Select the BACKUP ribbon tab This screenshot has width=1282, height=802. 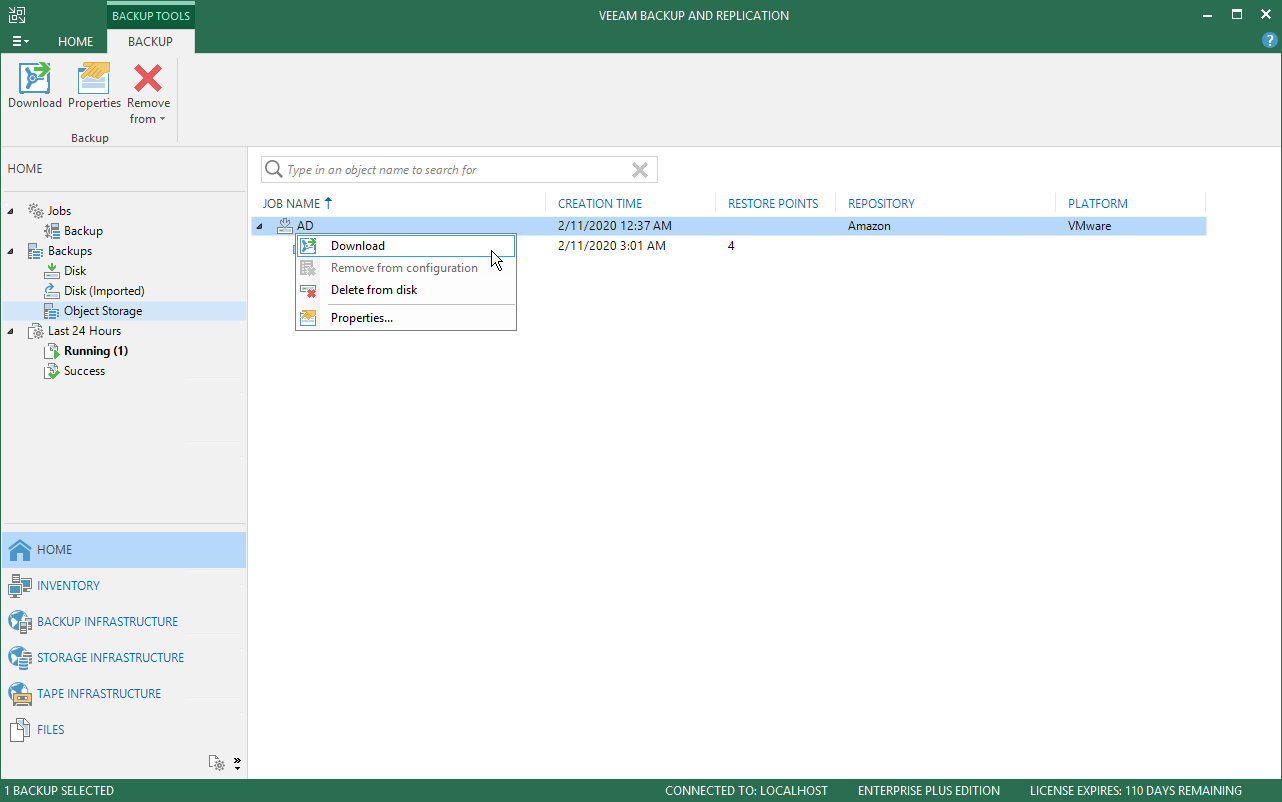point(151,42)
